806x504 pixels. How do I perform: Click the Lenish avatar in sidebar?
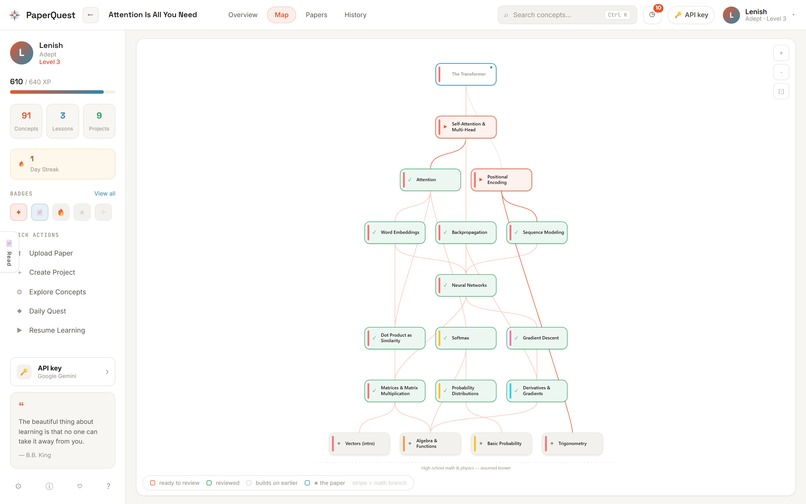coord(22,53)
